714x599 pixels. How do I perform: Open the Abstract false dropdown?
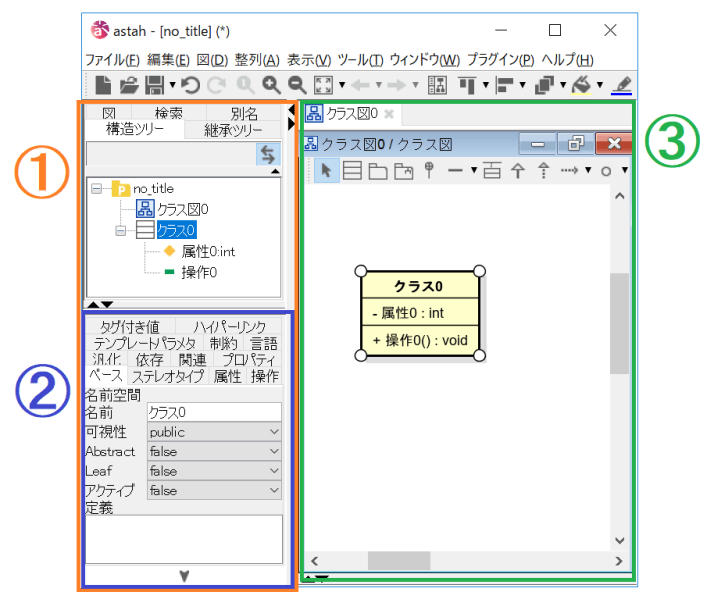(x=214, y=451)
